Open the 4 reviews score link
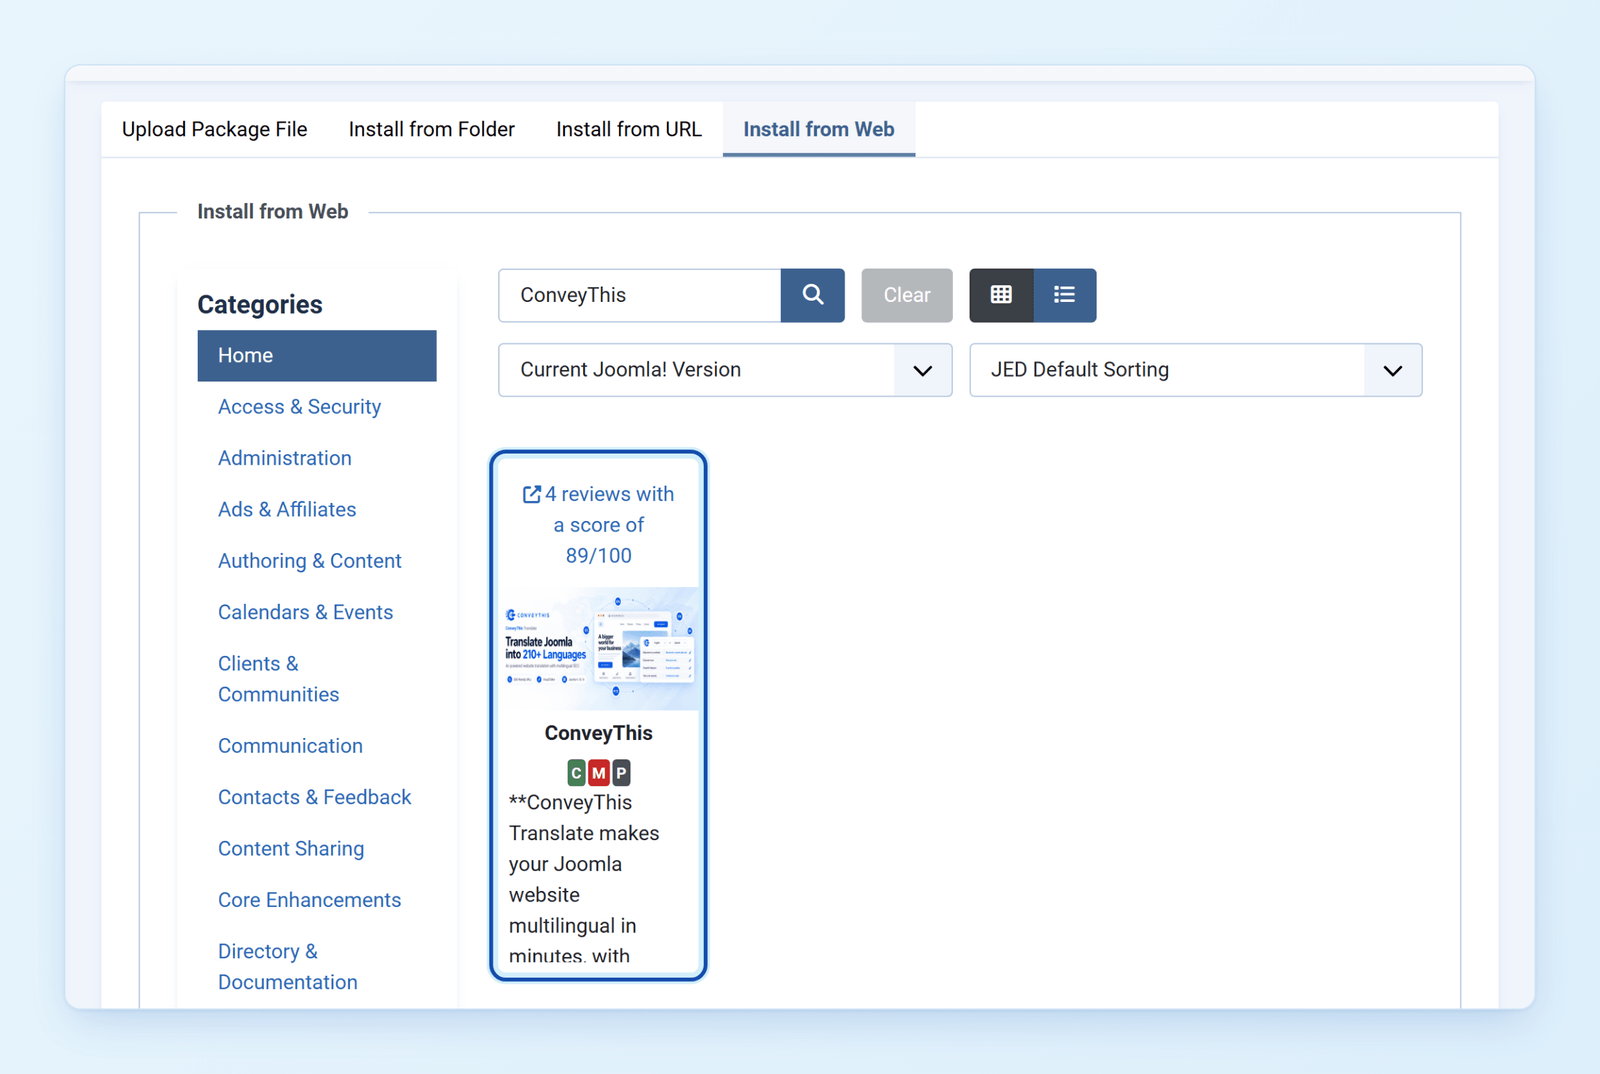1600x1074 pixels. (x=599, y=525)
